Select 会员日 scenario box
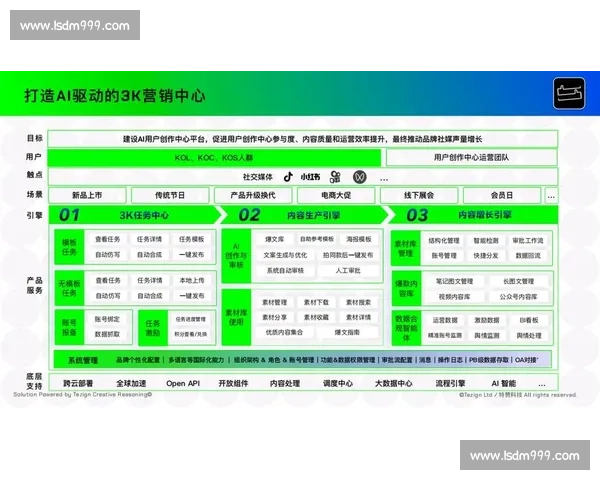The height and width of the screenshot is (480, 600). pos(502,195)
